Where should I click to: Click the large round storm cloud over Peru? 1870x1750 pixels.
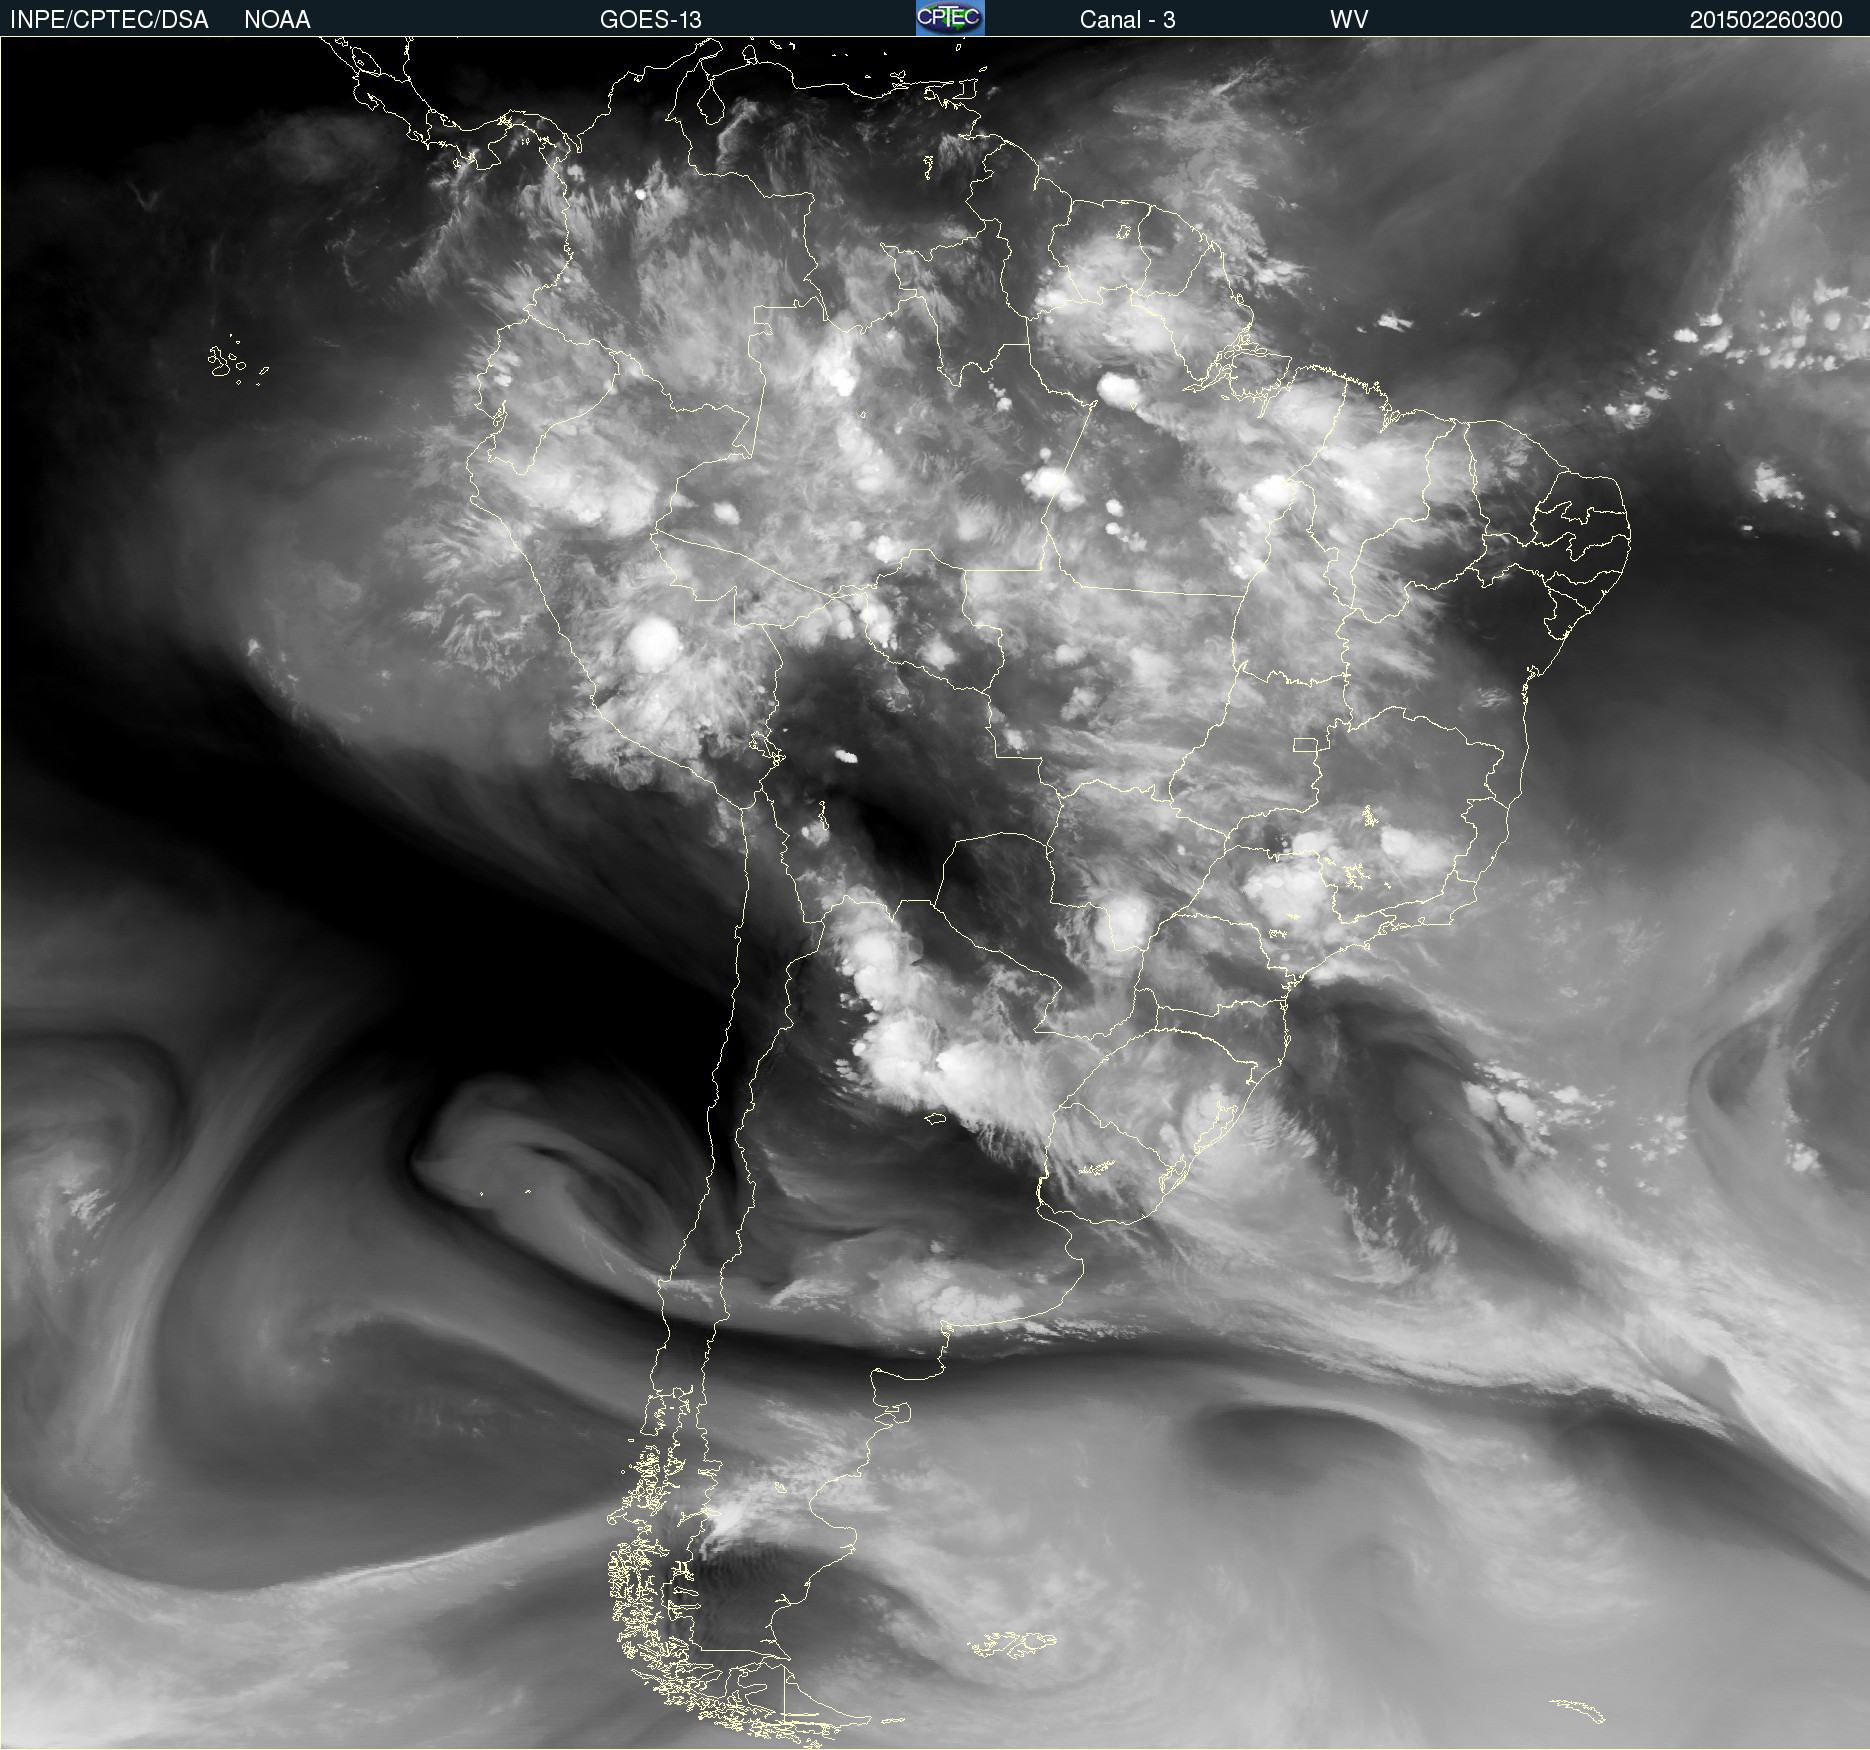653,642
